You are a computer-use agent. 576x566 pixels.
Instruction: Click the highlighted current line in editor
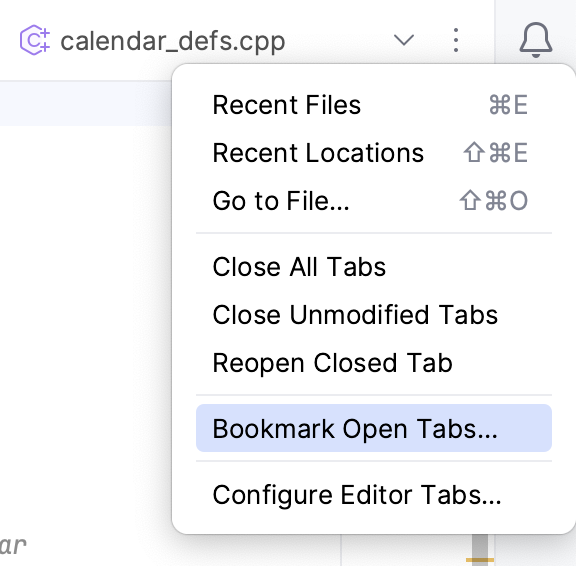pyautogui.click(x=86, y=104)
